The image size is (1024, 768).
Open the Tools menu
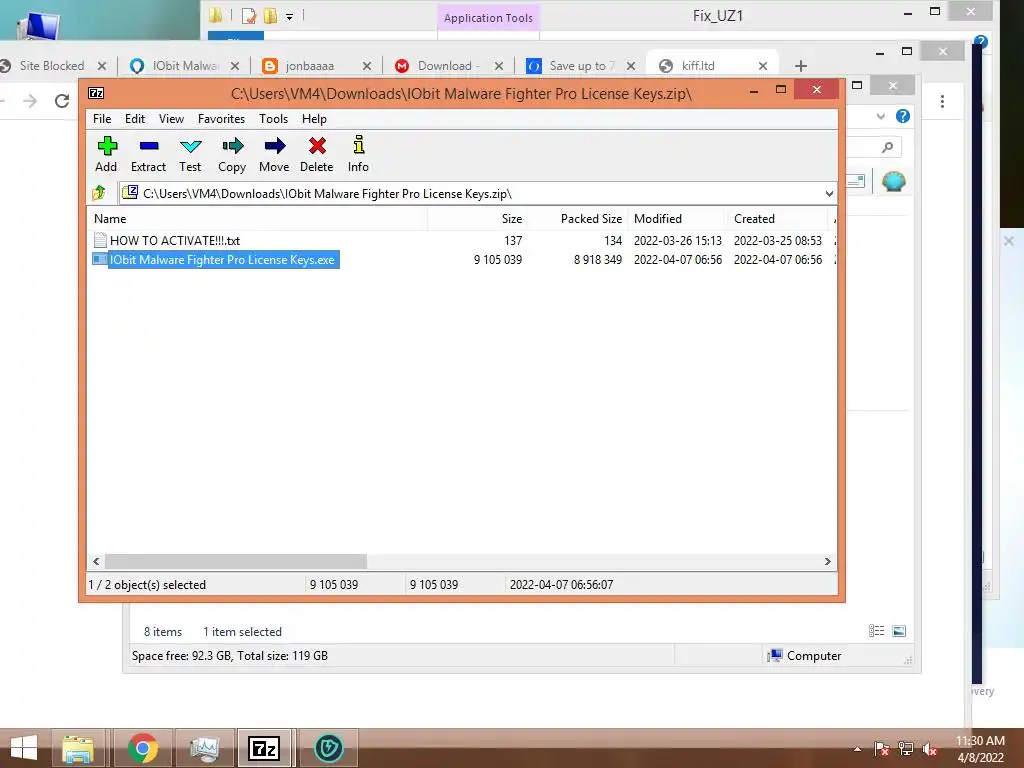click(x=273, y=119)
